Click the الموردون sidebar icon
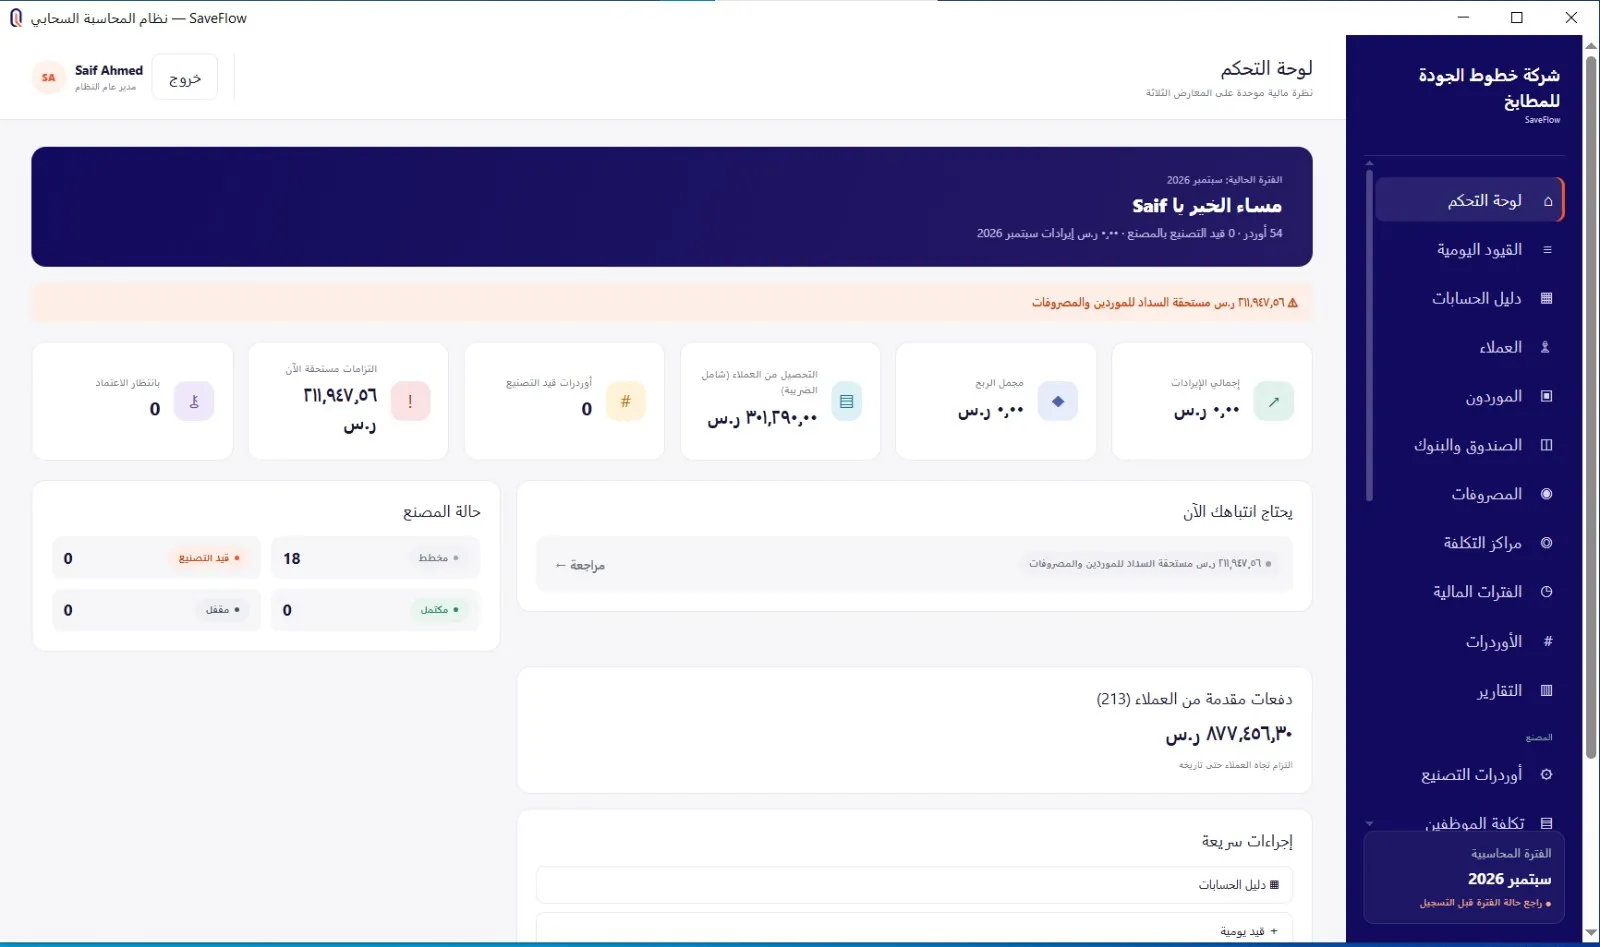The height and width of the screenshot is (947, 1600). [x=1547, y=396]
